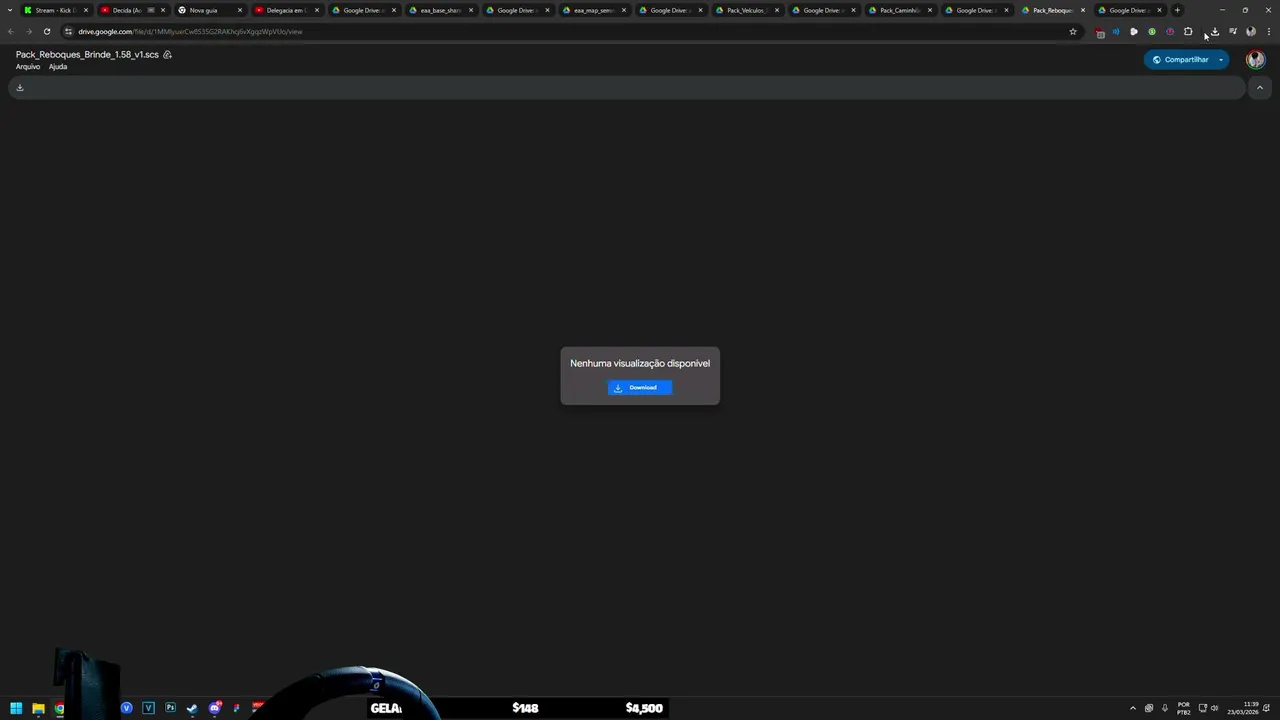Open the Google account avatar in Drive
Viewport: 1280px width, 720px height.
point(1255,60)
